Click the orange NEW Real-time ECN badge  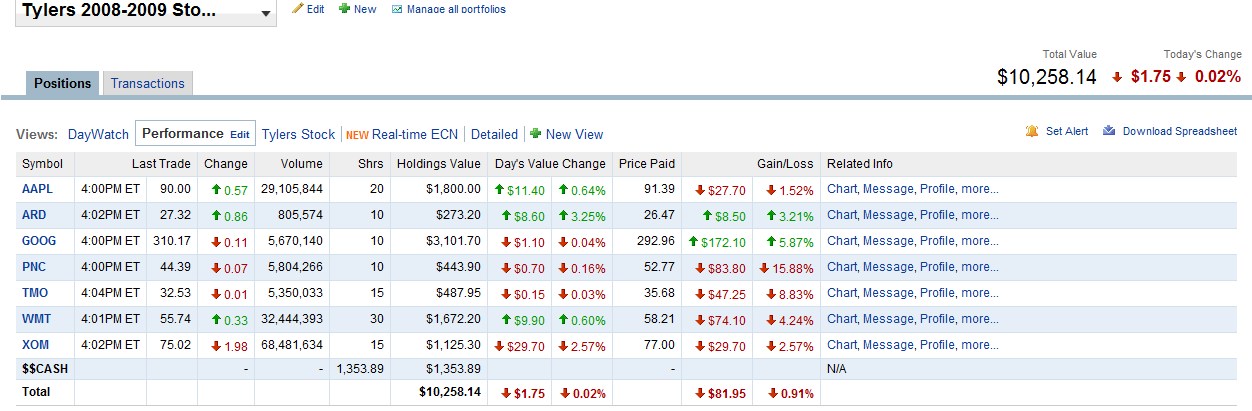click(x=357, y=134)
